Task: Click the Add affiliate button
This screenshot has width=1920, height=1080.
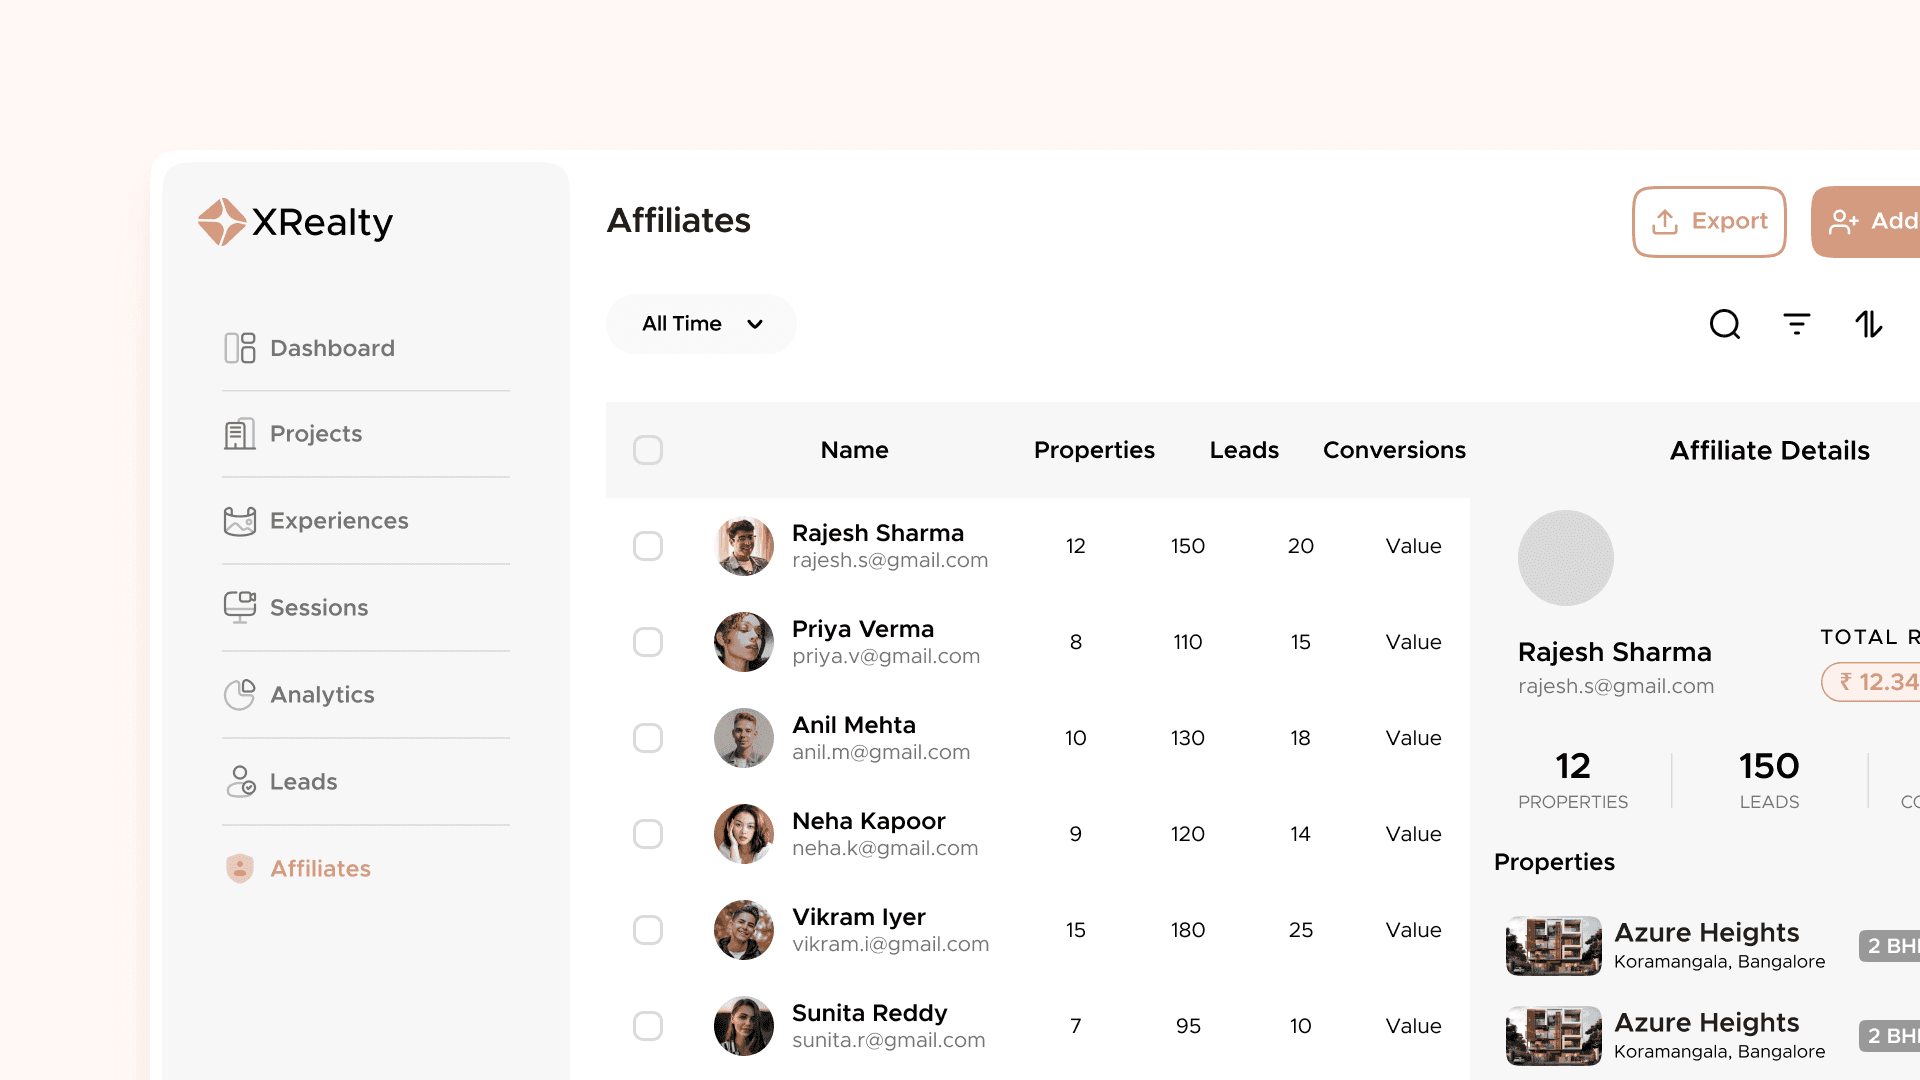Action: click(1868, 221)
